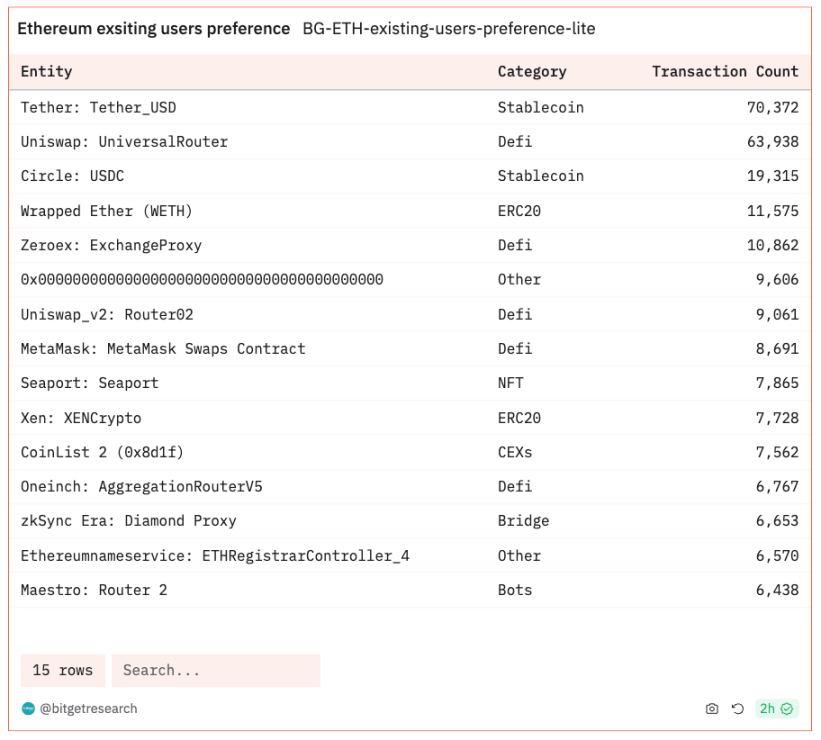Select the Tether: Tether_USD entity cell

click(98, 107)
